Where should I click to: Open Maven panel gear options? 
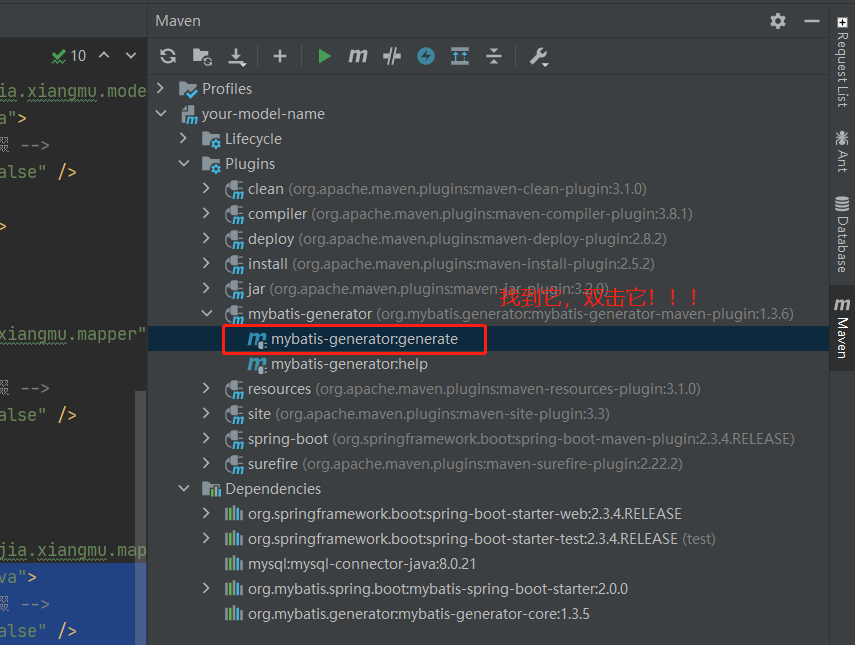click(778, 21)
